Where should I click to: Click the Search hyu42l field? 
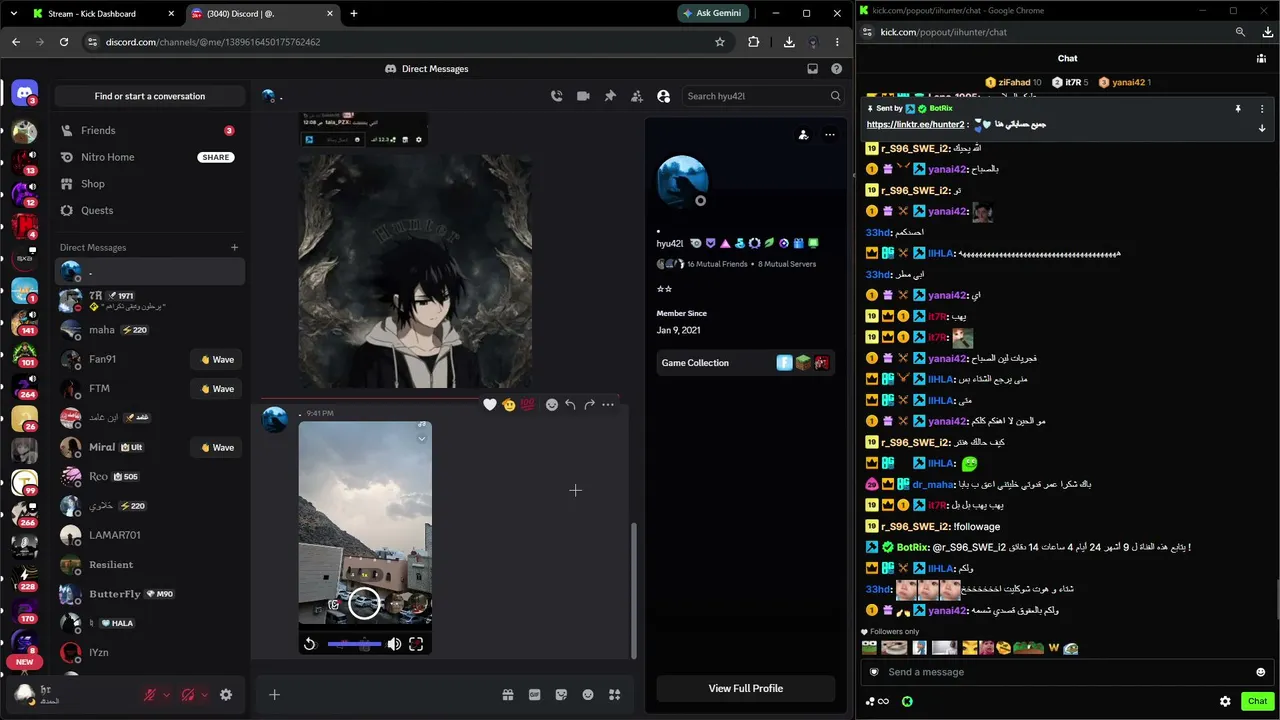coord(763,96)
